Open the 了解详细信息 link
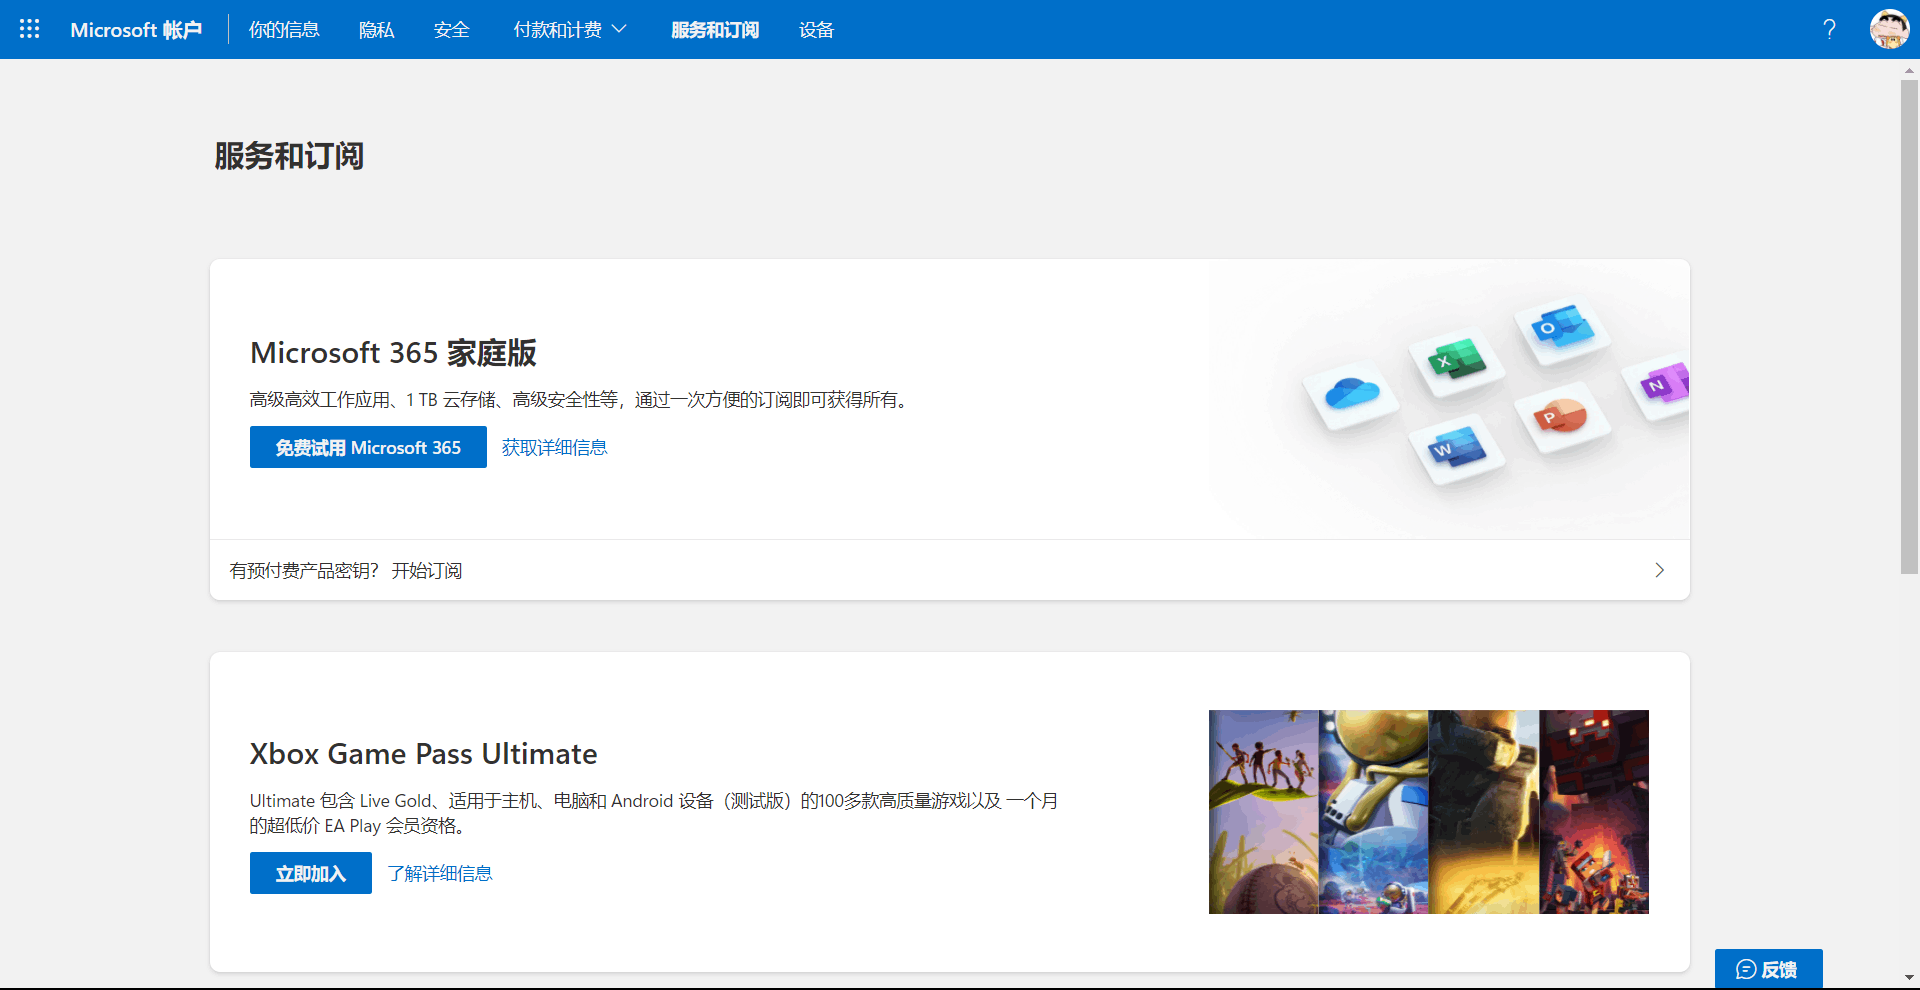The width and height of the screenshot is (1920, 990). (x=440, y=874)
